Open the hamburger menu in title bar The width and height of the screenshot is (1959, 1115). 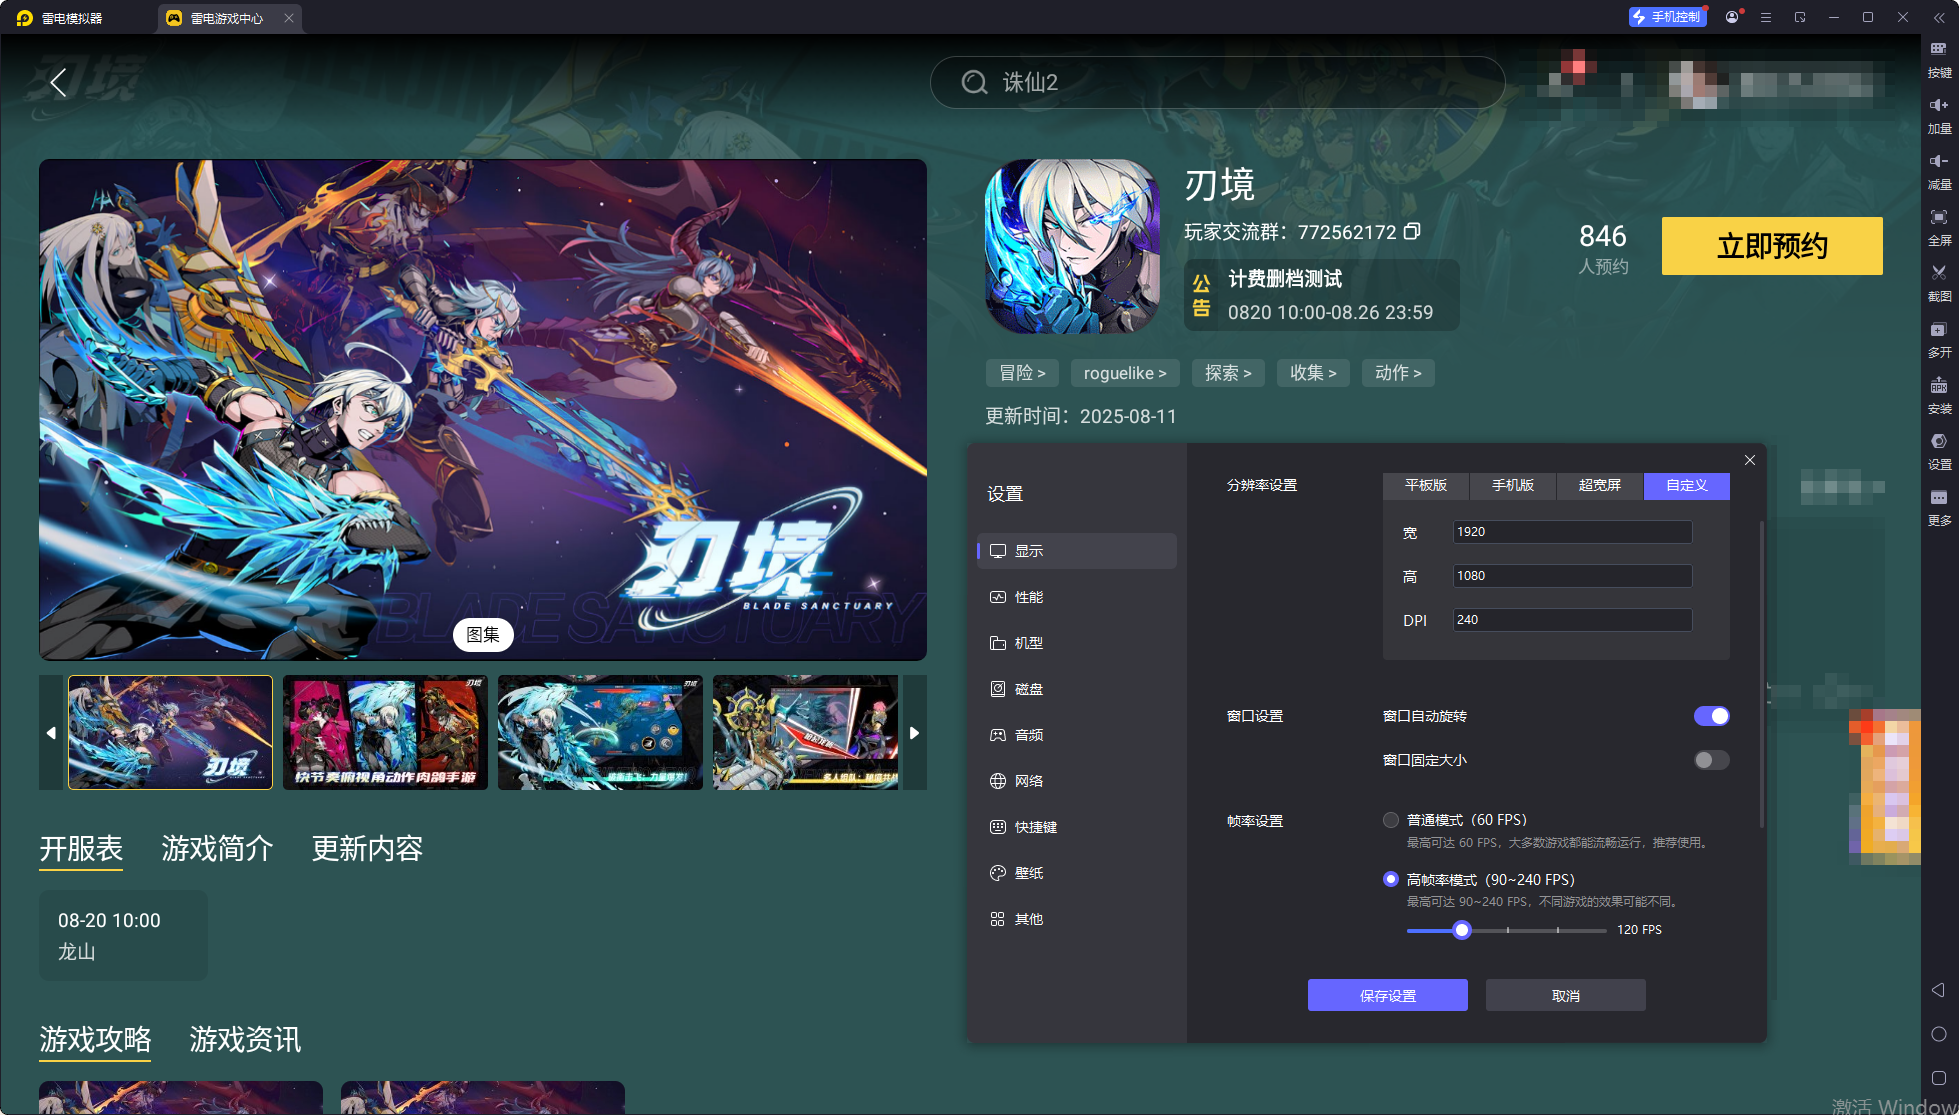1766,17
